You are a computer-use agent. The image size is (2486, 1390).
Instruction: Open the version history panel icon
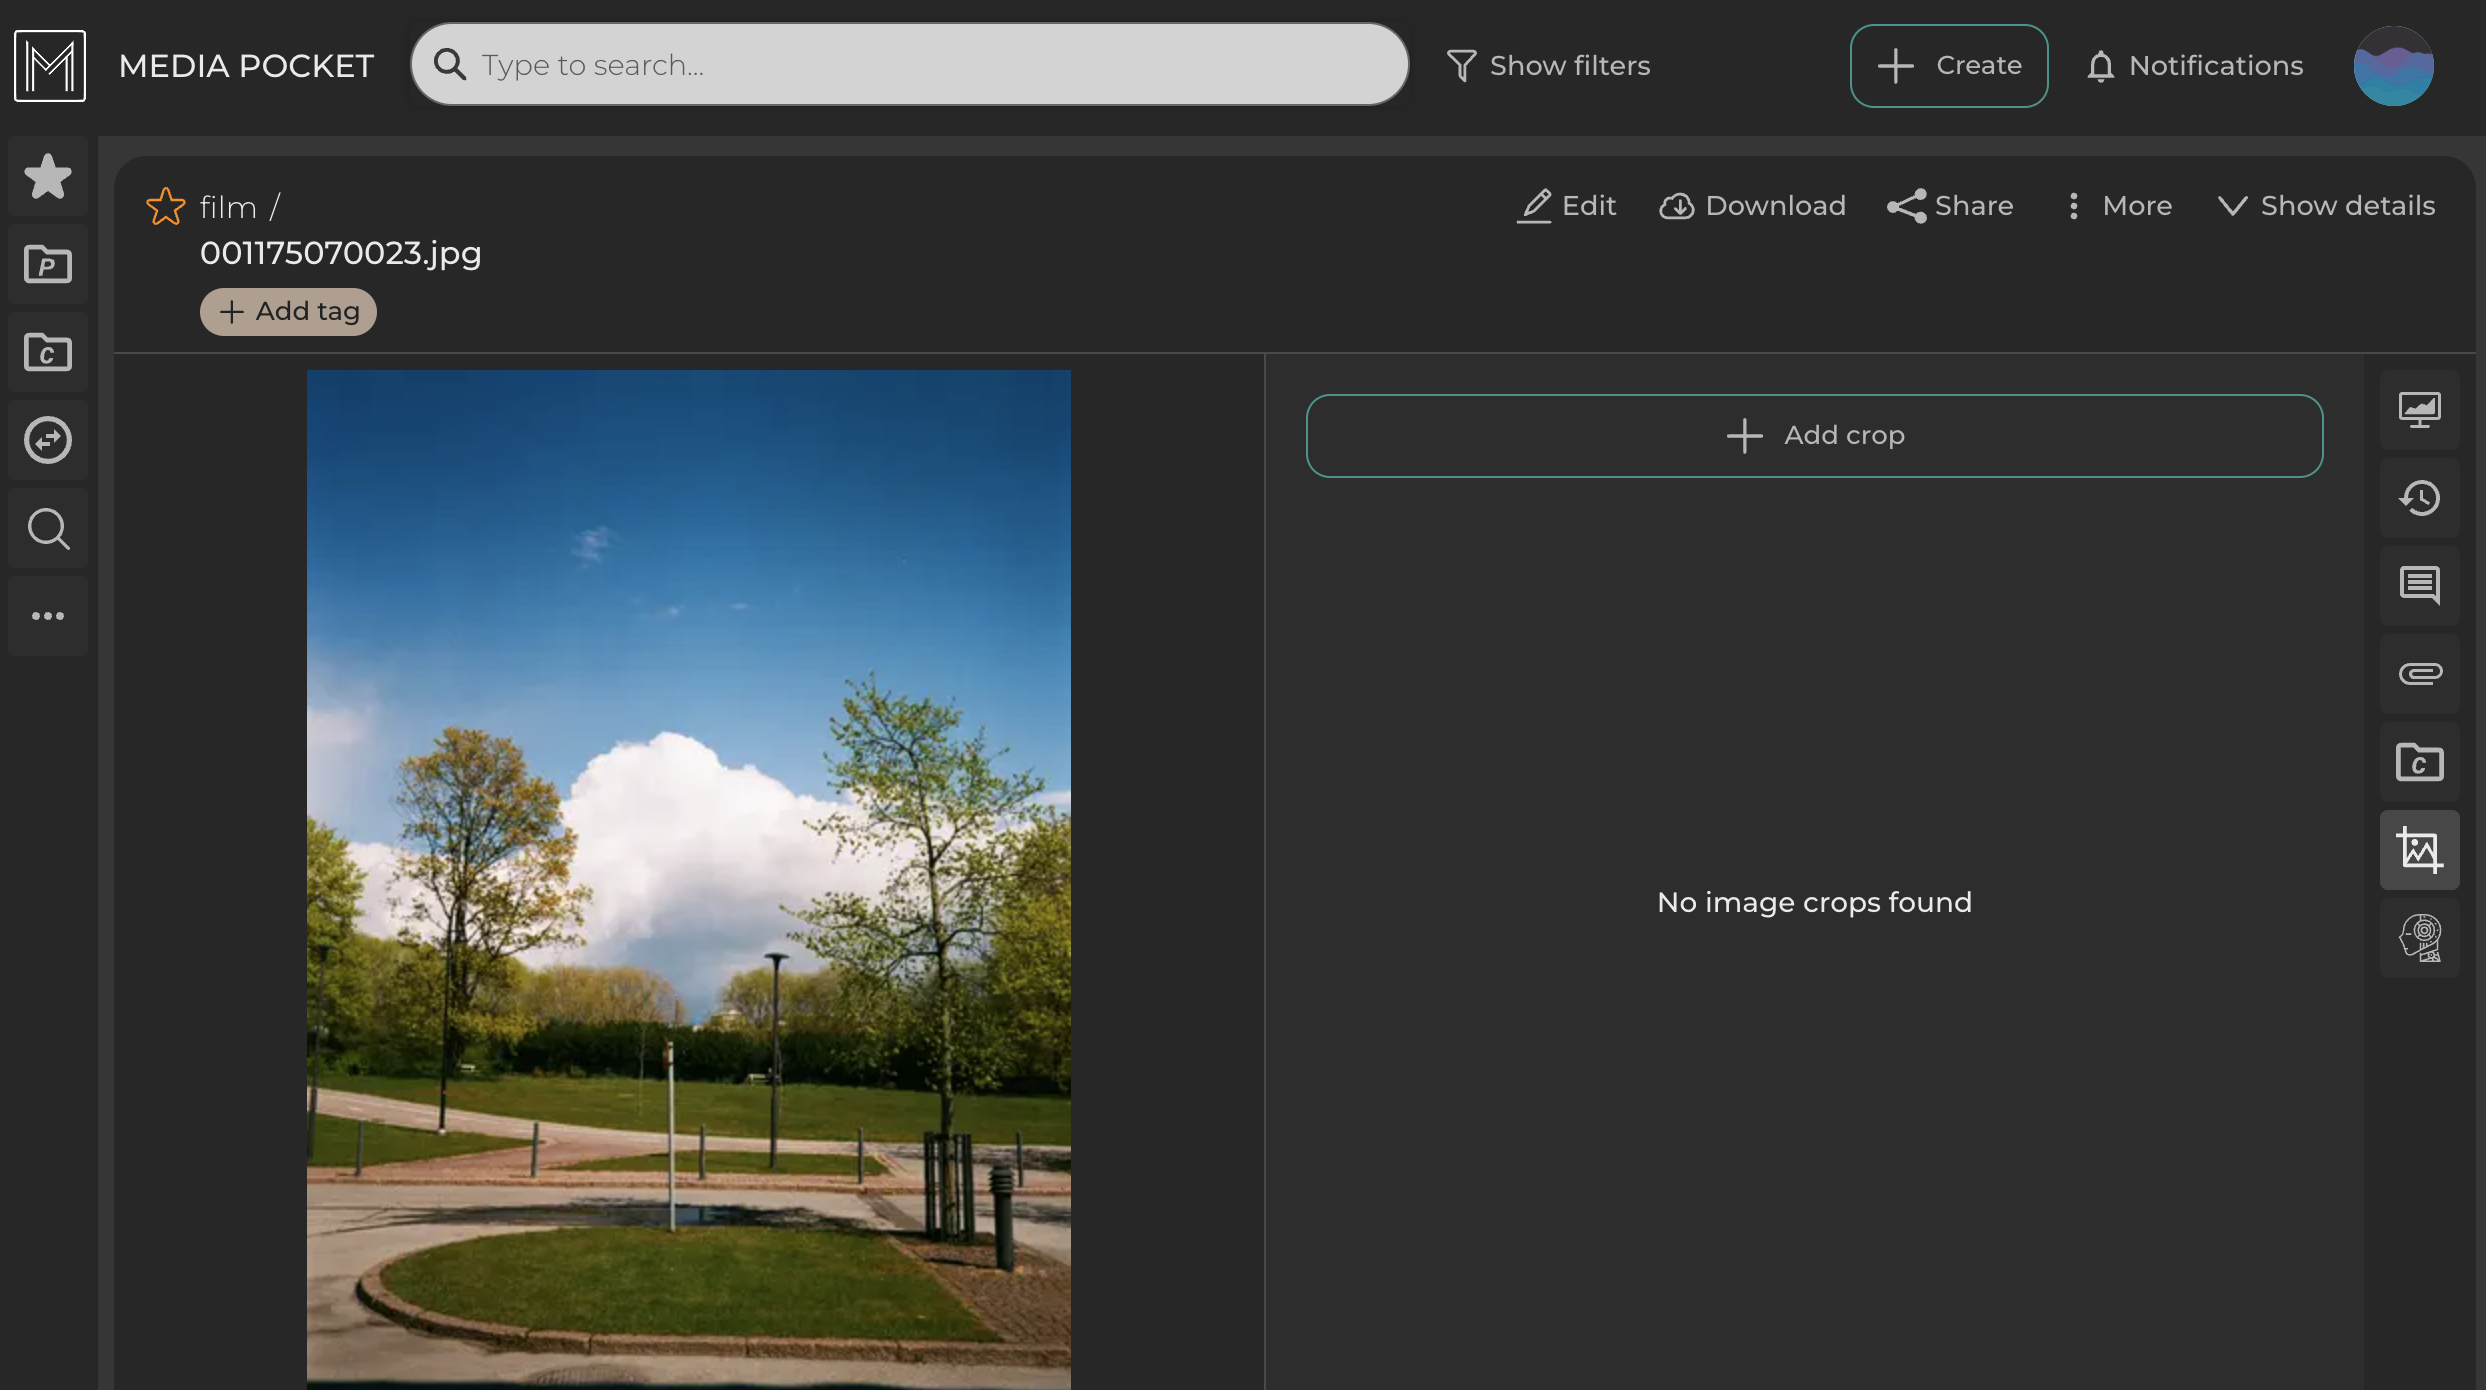point(2419,498)
